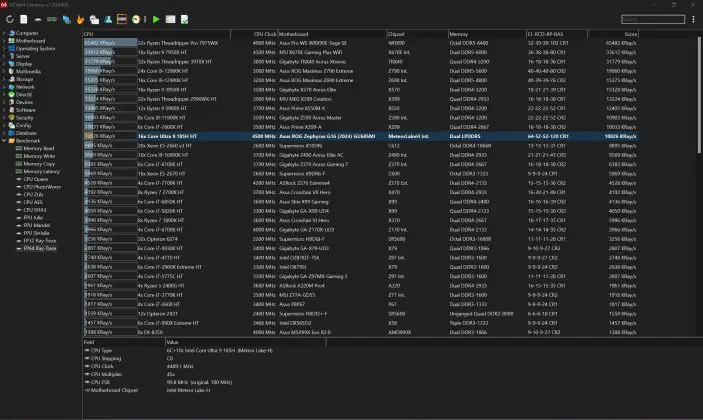Open the three-dot menu near the search box
The width and height of the screenshot is (703, 420).
693,19
